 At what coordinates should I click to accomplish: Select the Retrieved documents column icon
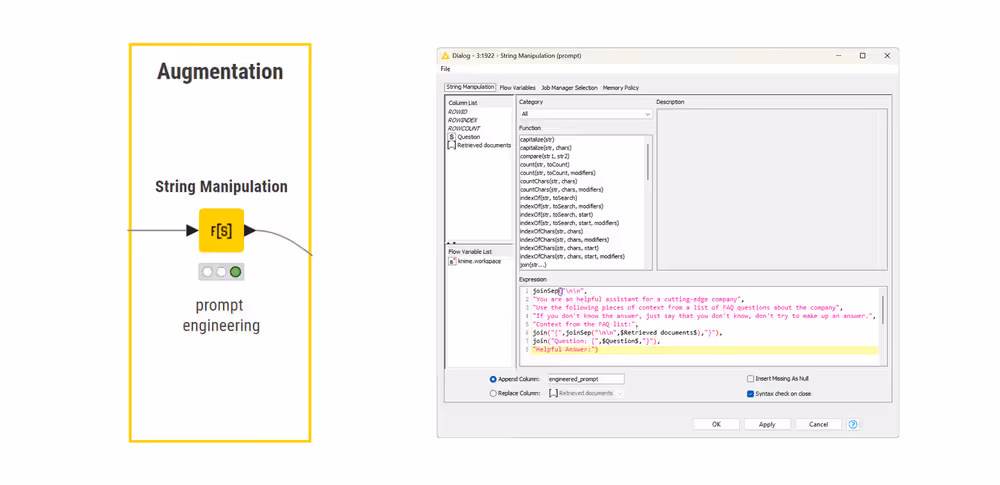click(x=452, y=146)
